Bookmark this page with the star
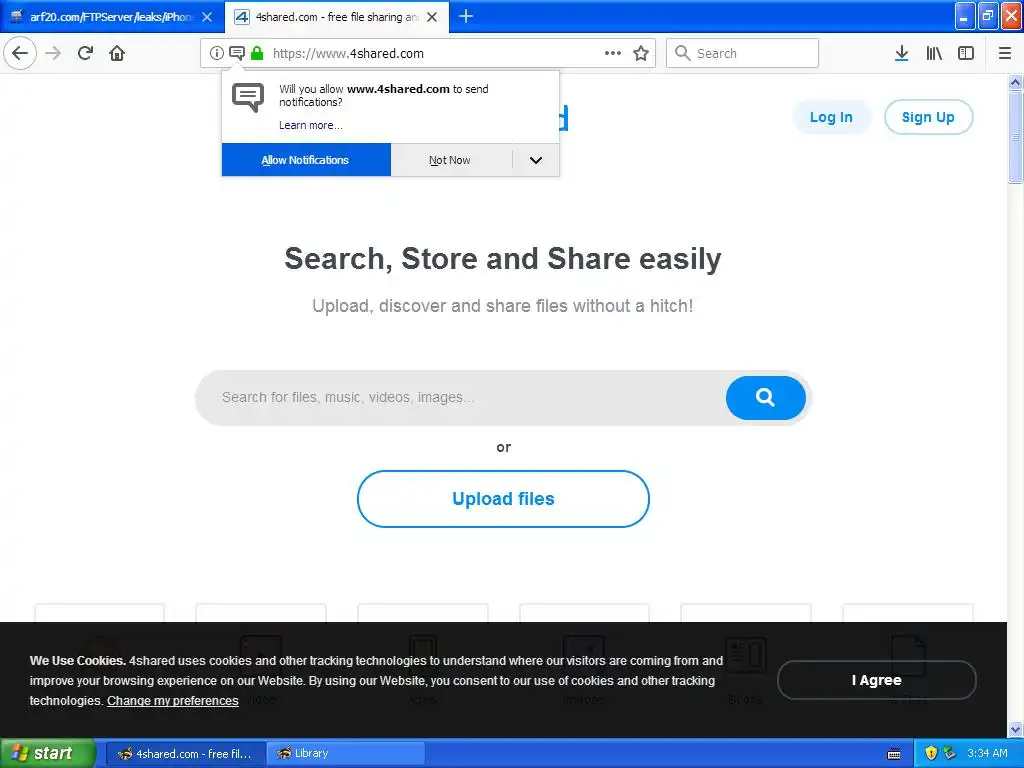Viewport: 1024px width, 768px height. [641, 53]
